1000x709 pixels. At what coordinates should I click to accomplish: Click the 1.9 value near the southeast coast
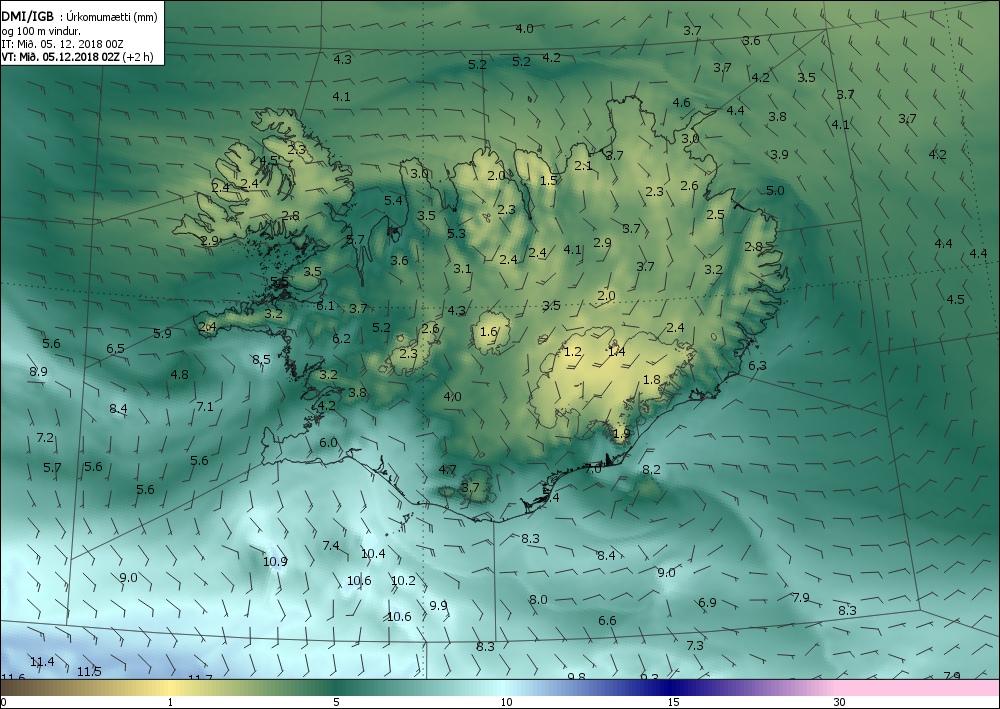[x=621, y=434]
